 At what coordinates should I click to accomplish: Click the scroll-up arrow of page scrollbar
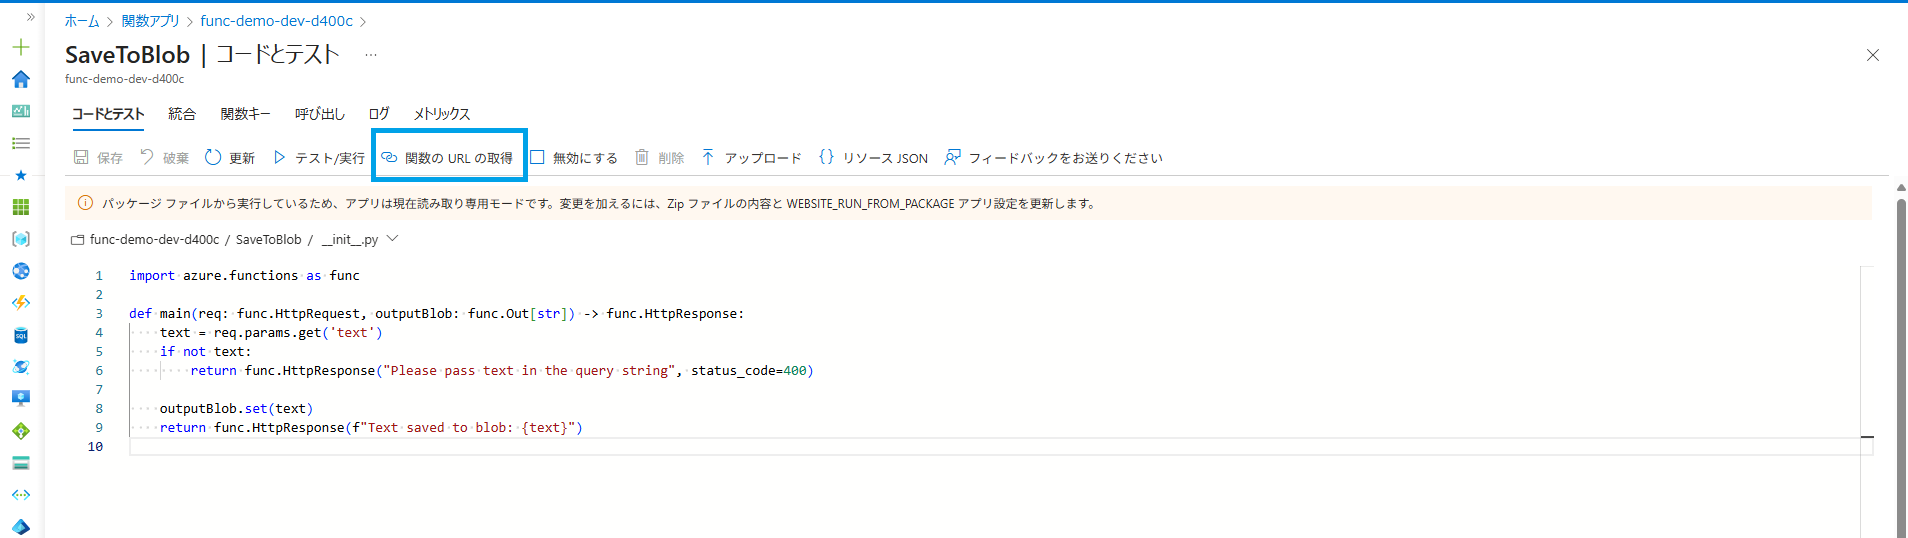click(x=1901, y=187)
